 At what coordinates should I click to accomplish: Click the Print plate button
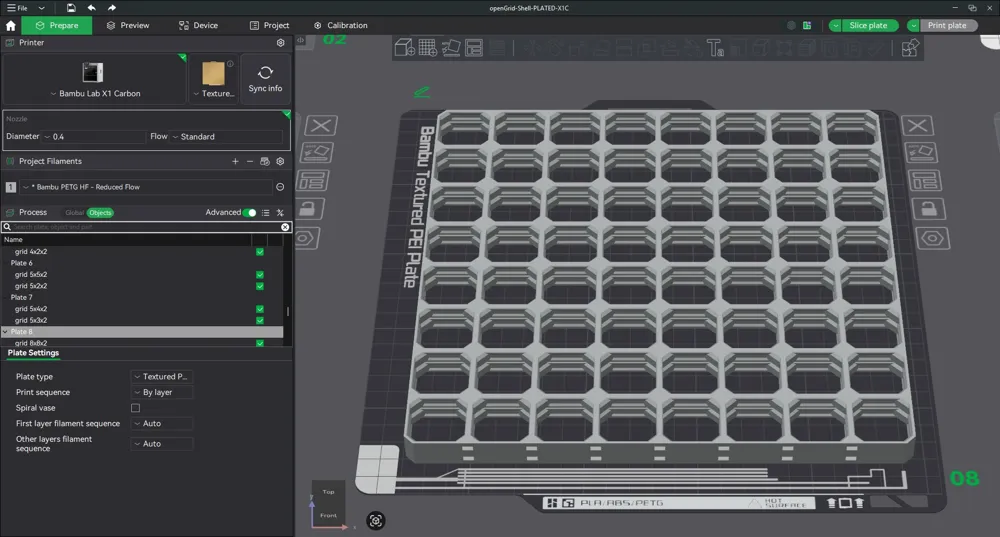[x=947, y=26]
